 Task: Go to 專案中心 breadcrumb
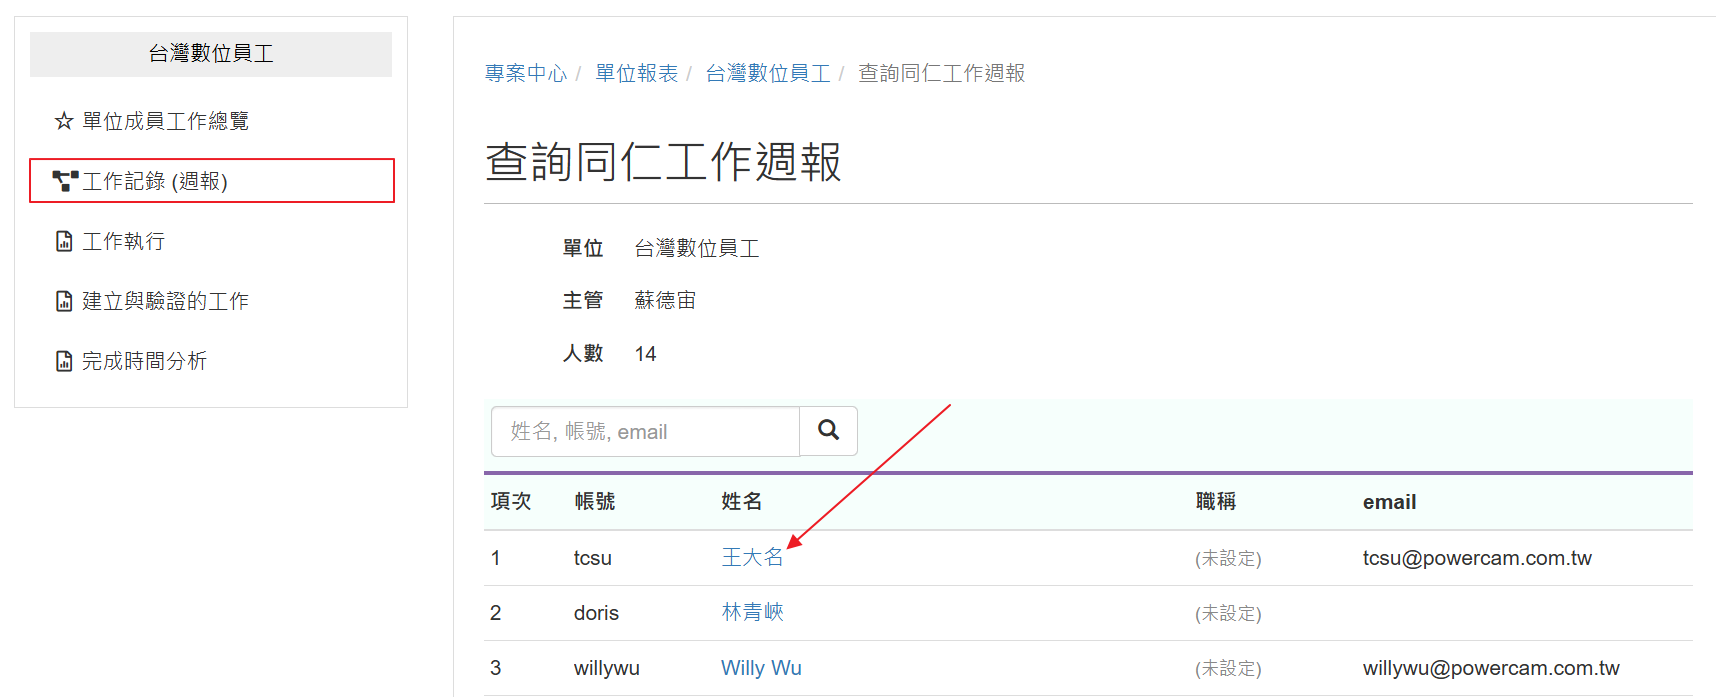click(526, 73)
